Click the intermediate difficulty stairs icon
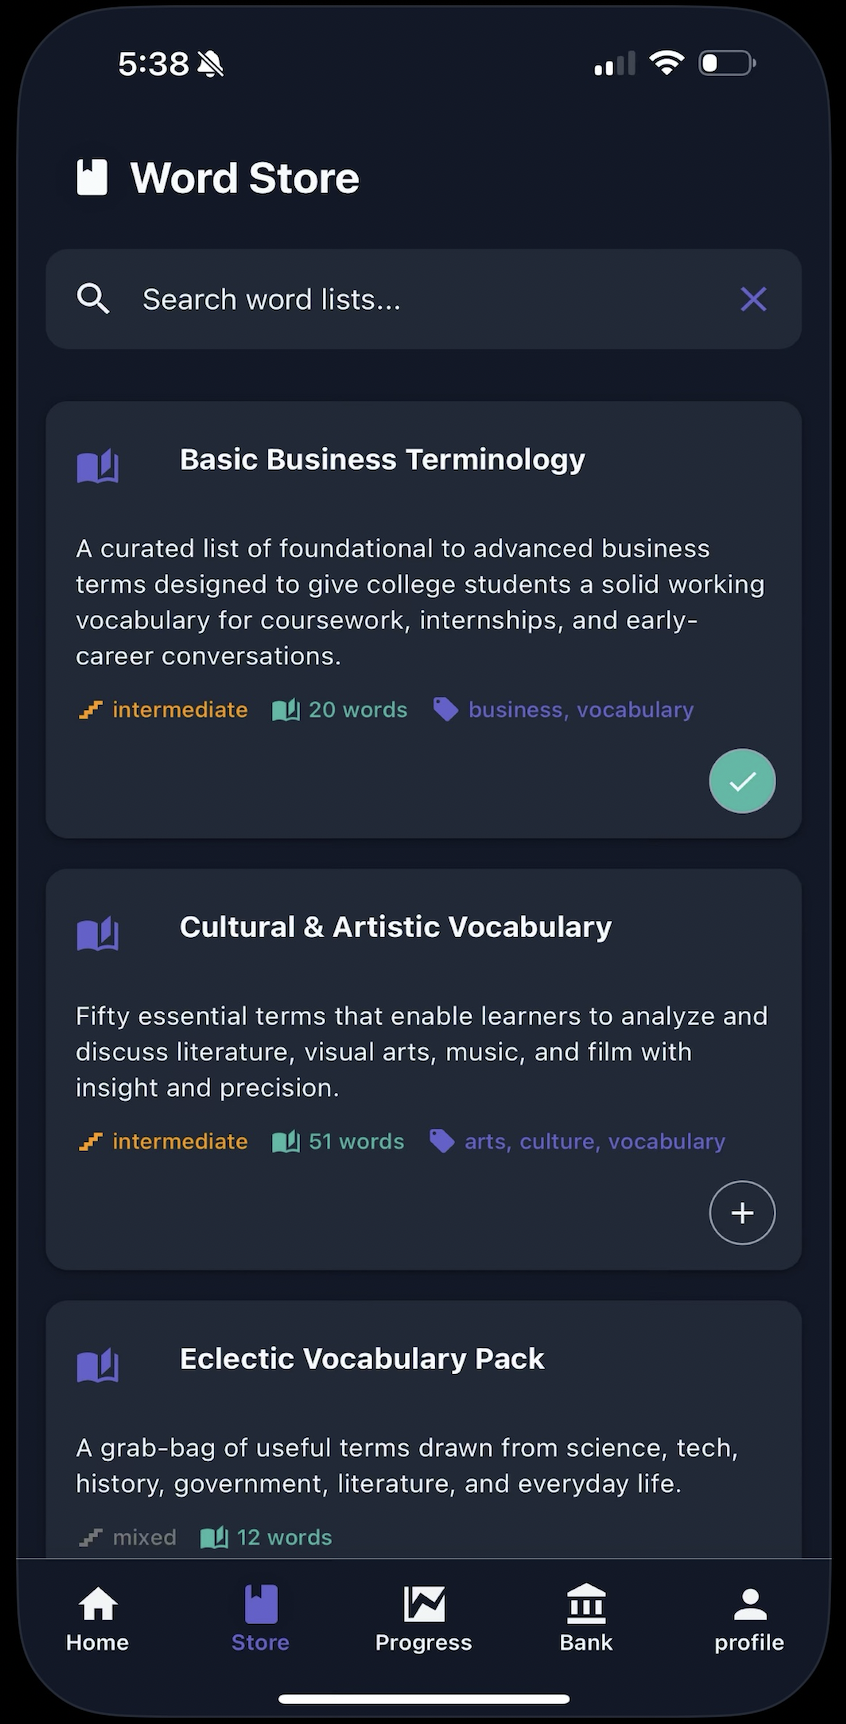Screen dimensions: 846x1724 (89, 709)
